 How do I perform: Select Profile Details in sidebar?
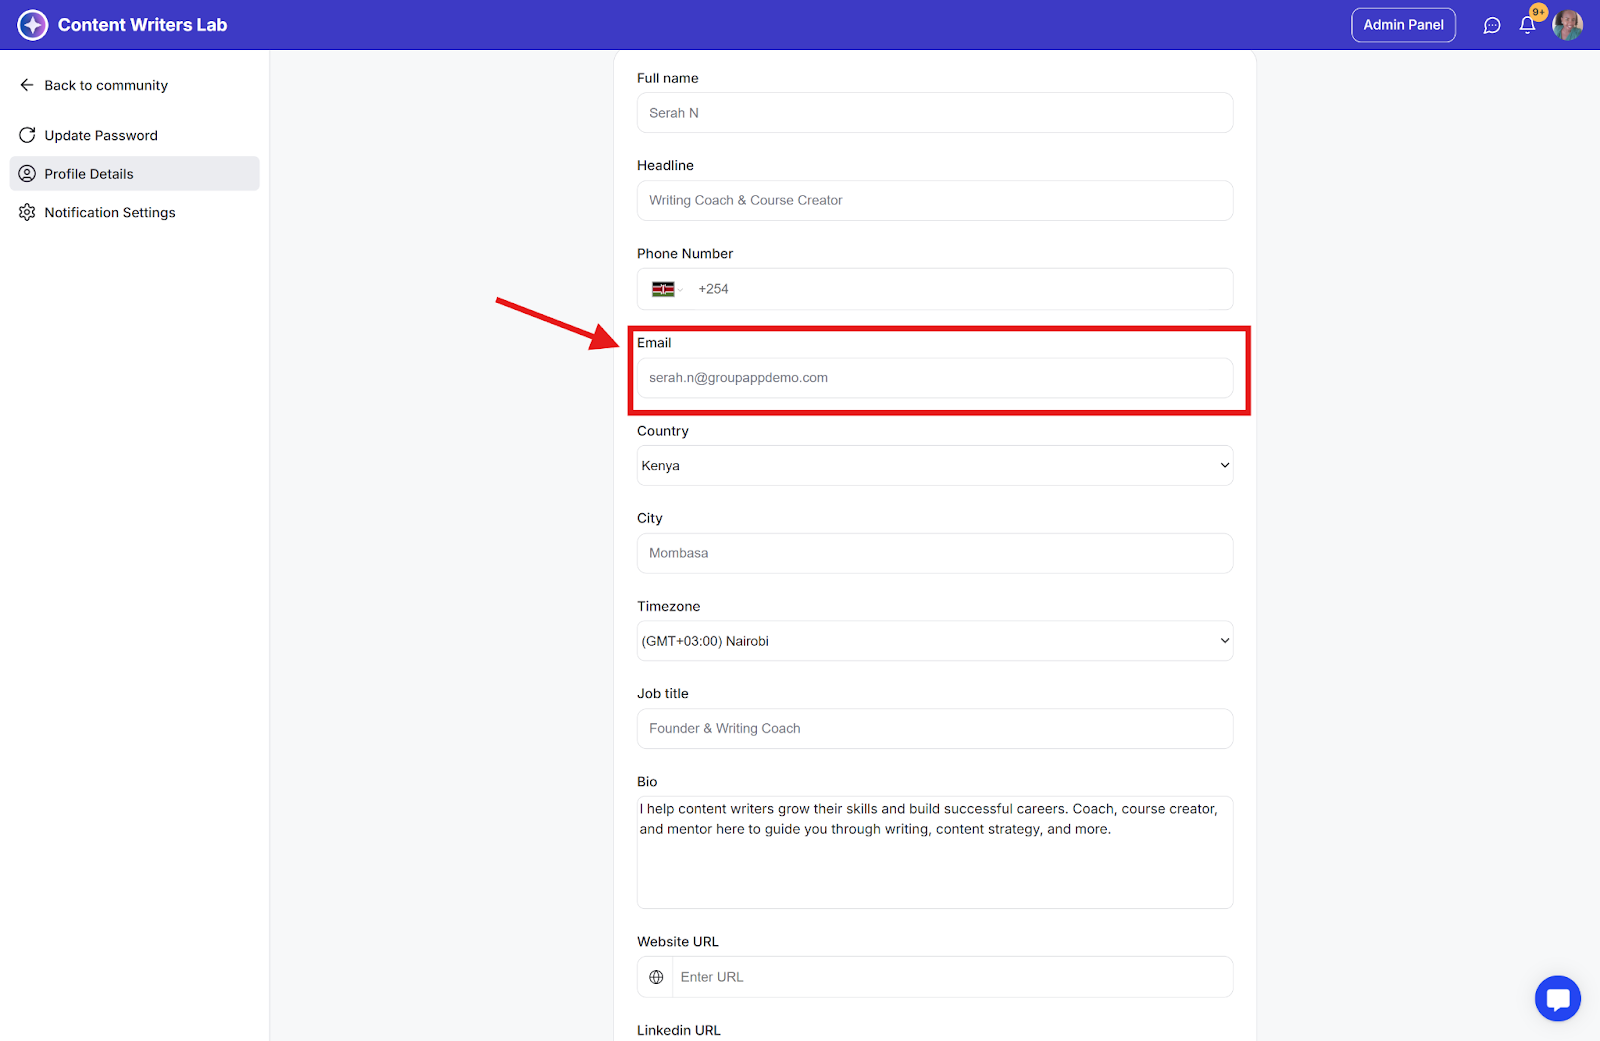click(134, 174)
